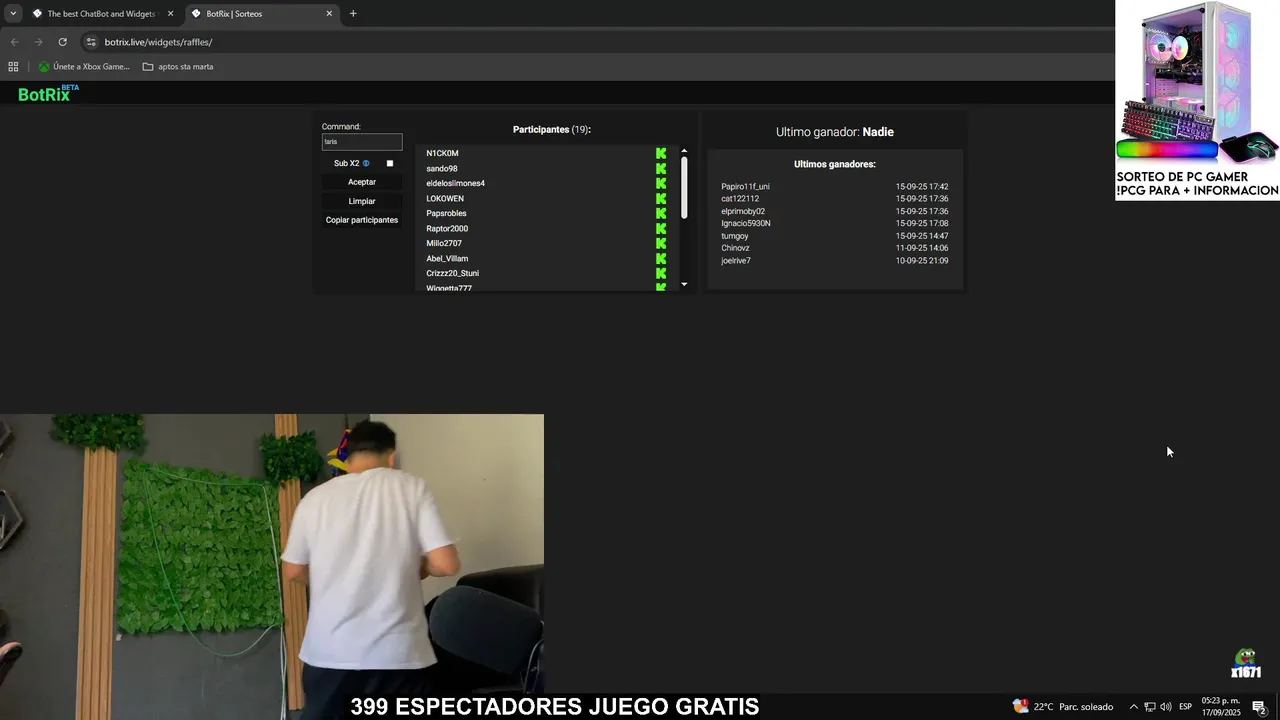Open the aptos sta marta bookmark folder
Viewport: 1280px width, 720px height.
click(x=178, y=67)
